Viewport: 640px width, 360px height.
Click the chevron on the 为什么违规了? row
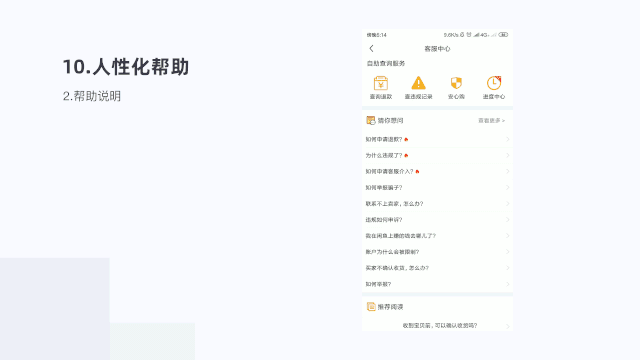click(x=508, y=156)
